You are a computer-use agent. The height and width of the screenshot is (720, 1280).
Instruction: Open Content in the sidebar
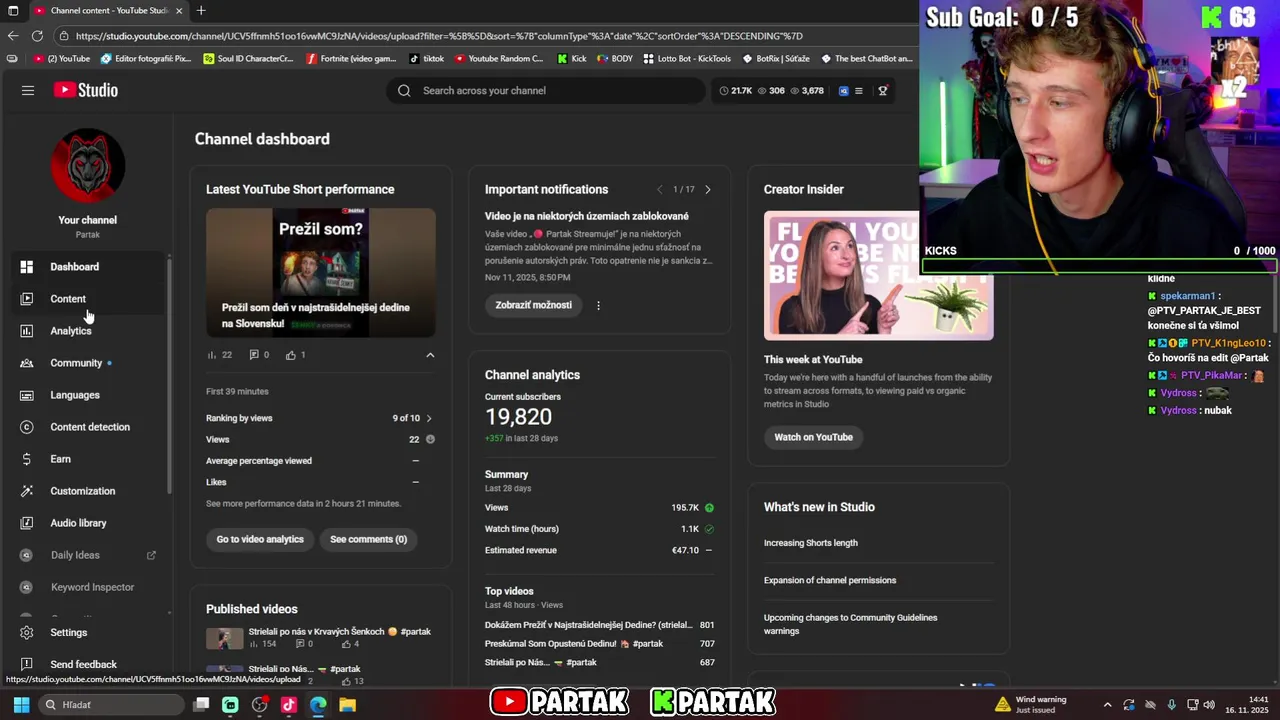click(x=85, y=299)
